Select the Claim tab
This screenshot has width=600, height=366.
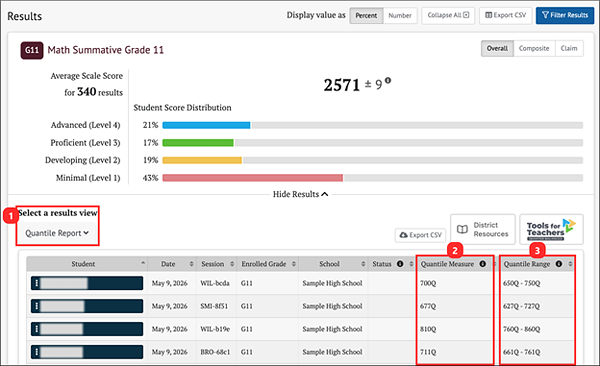pos(569,48)
